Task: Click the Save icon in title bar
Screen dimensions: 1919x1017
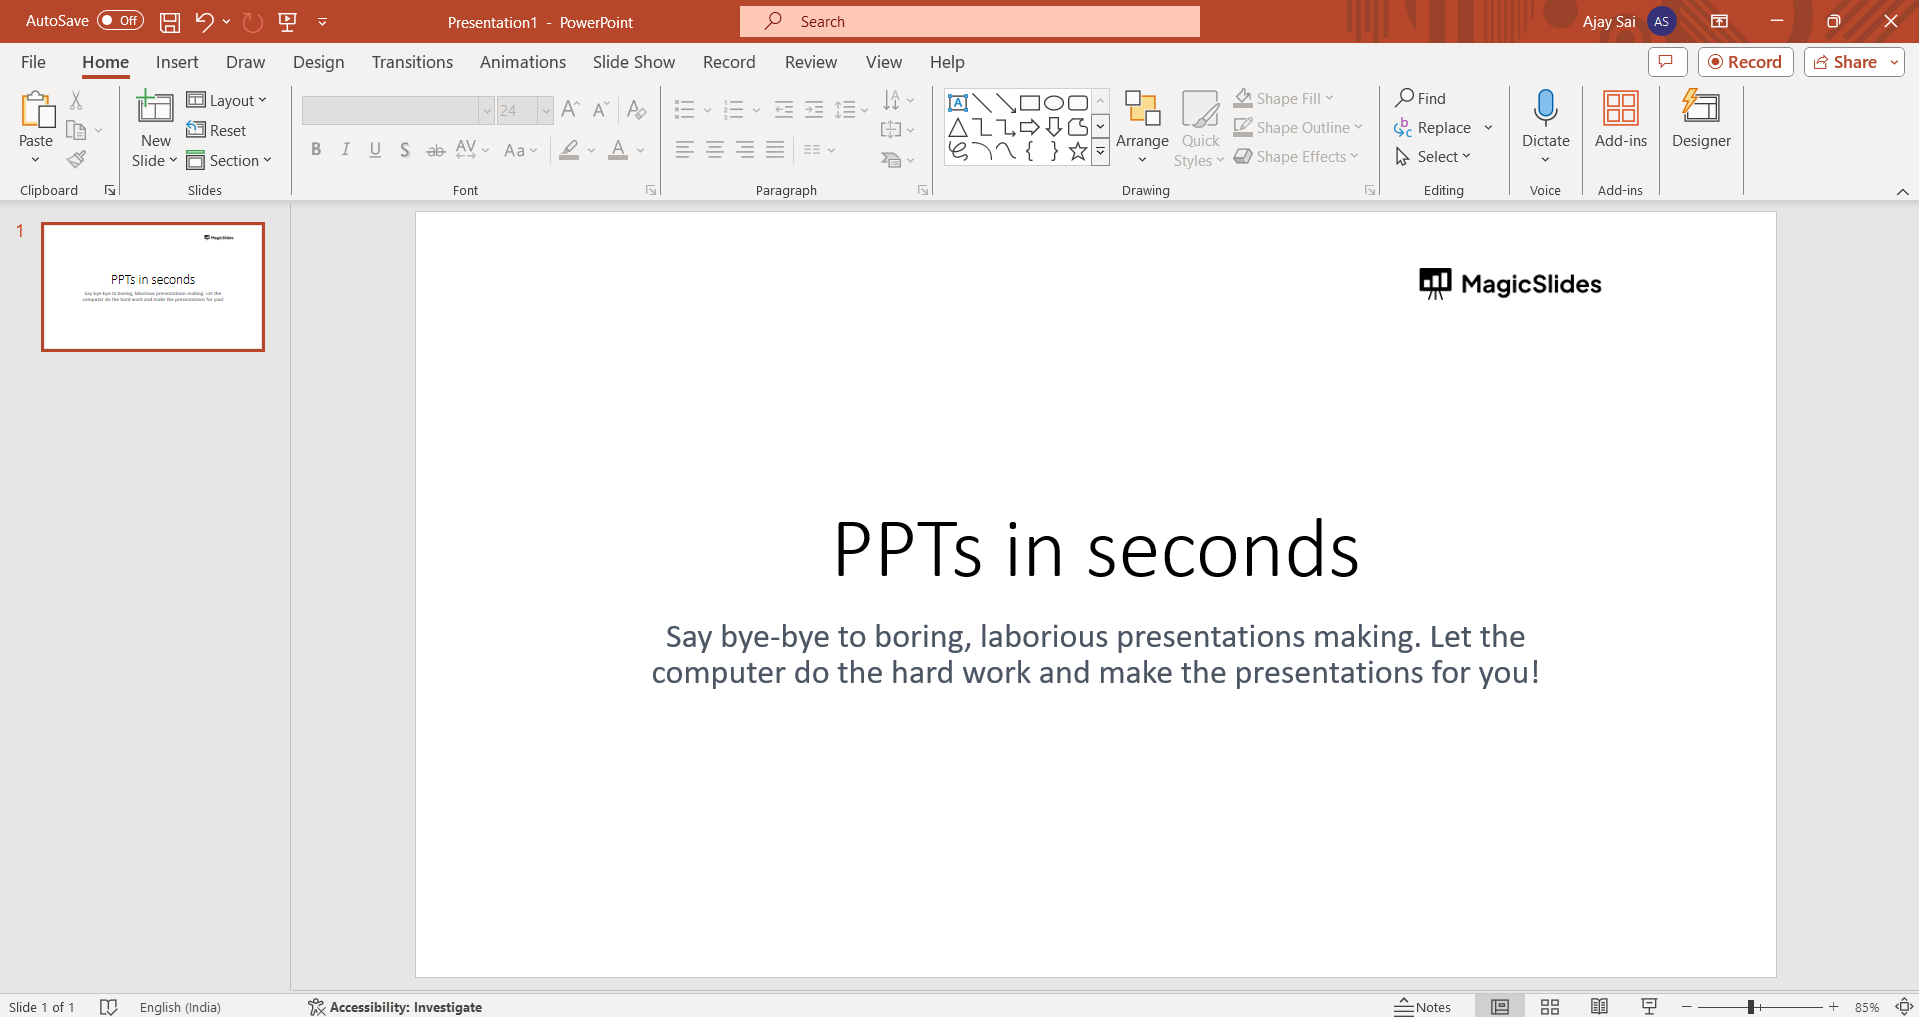Action: tap(170, 22)
